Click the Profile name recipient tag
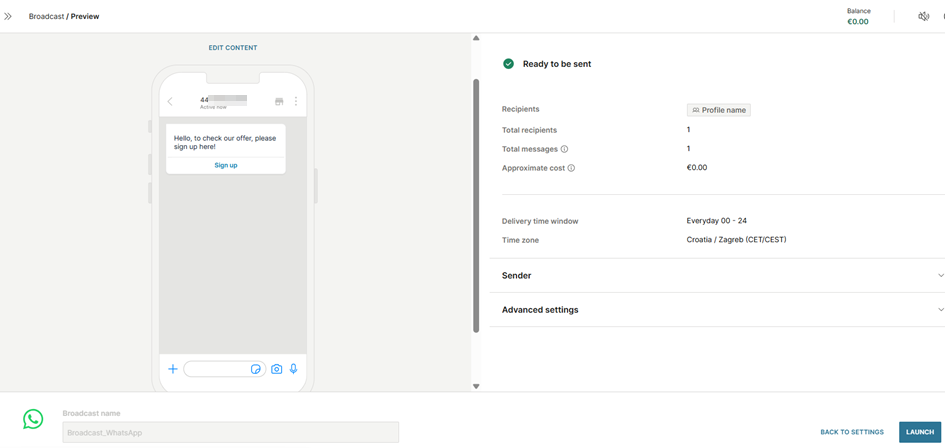The width and height of the screenshot is (945, 448). point(719,110)
